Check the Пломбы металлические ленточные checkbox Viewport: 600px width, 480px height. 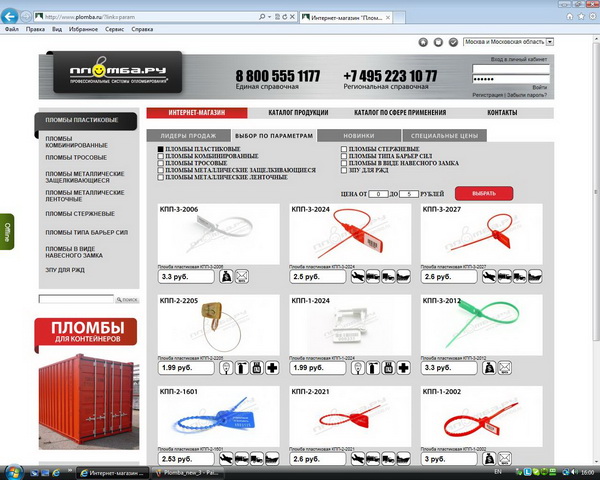(x=161, y=177)
